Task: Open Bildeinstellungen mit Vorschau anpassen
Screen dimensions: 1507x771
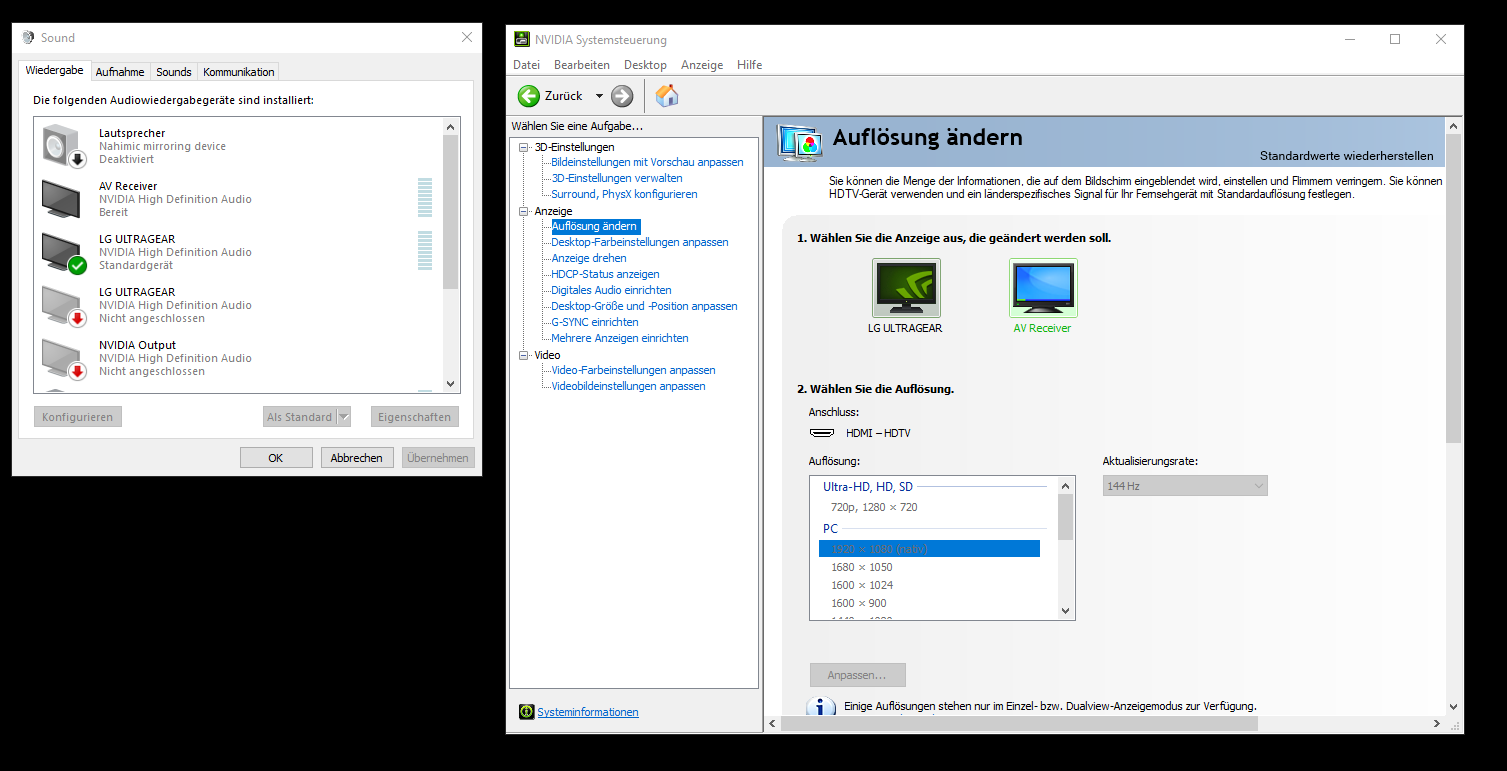Action: [x=647, y=162]
